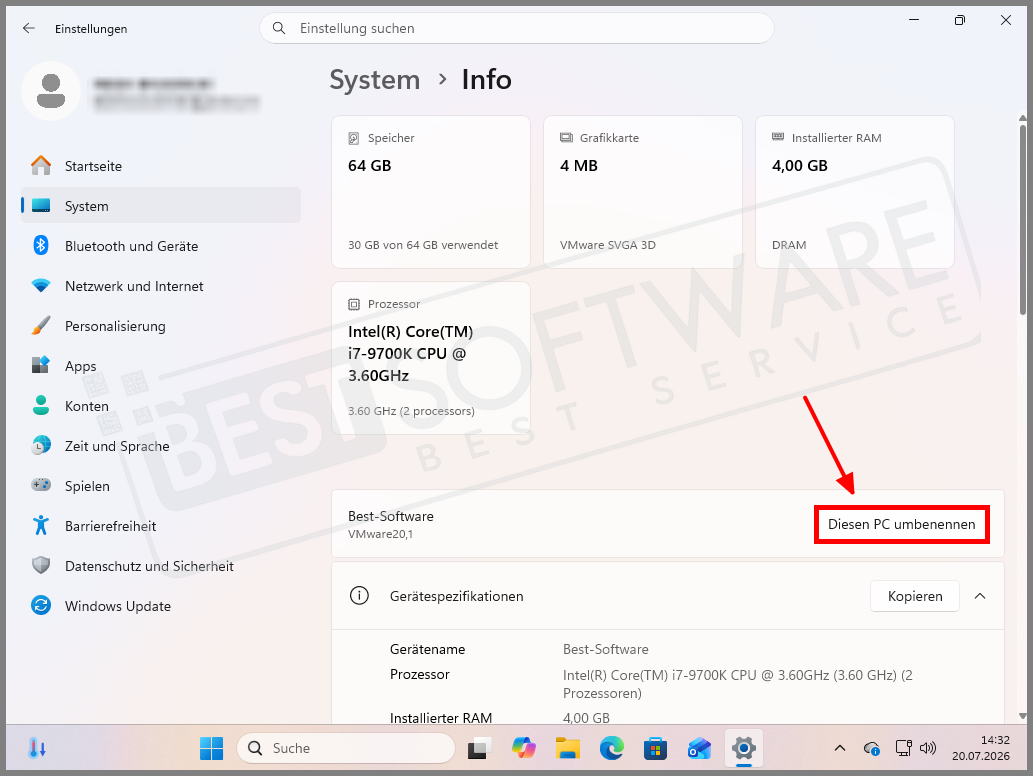Click the Kopieren button
This screenshot has height=776, width=1033.
tap(914, 596)
